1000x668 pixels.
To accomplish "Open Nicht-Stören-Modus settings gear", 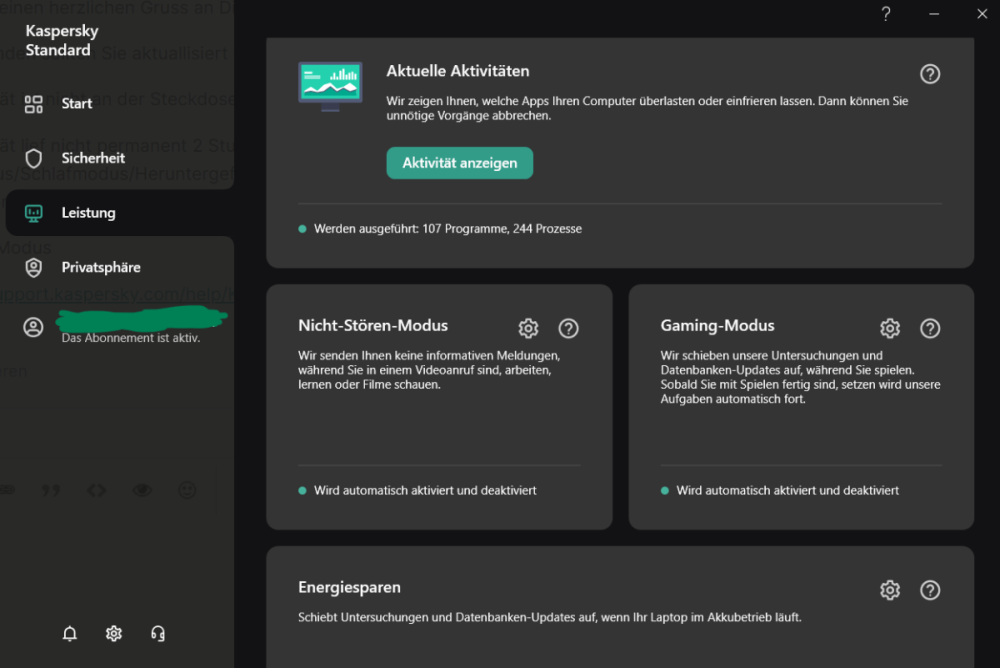I will (528, 328).
